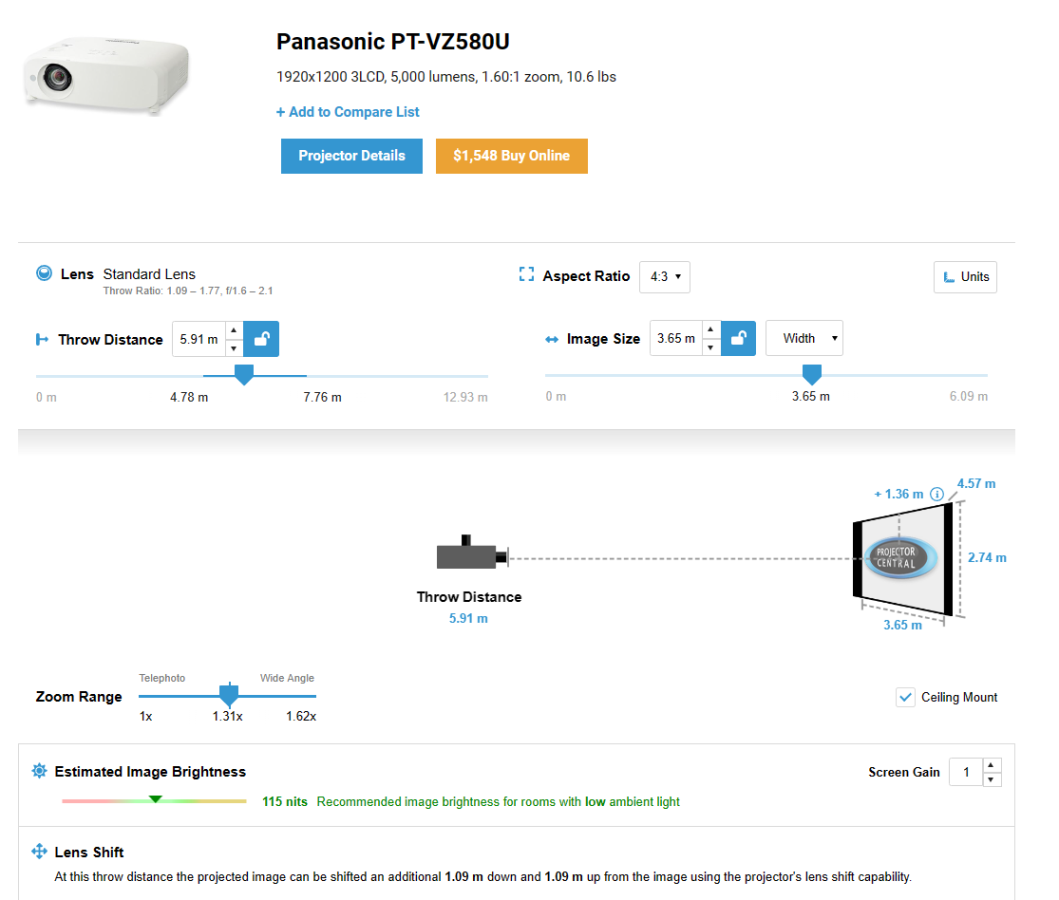The width and height of the screenshot is (1059, 900).
Task: Click the info icon beside 1.36 m
Action: [937, 494]
